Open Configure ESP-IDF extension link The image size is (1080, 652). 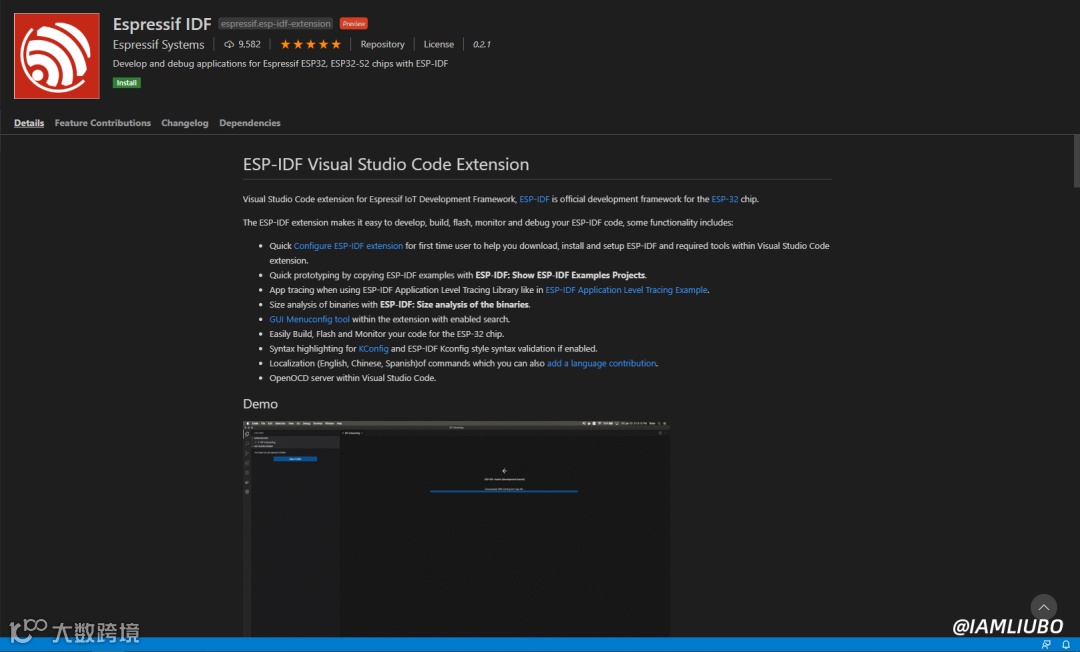349,246
